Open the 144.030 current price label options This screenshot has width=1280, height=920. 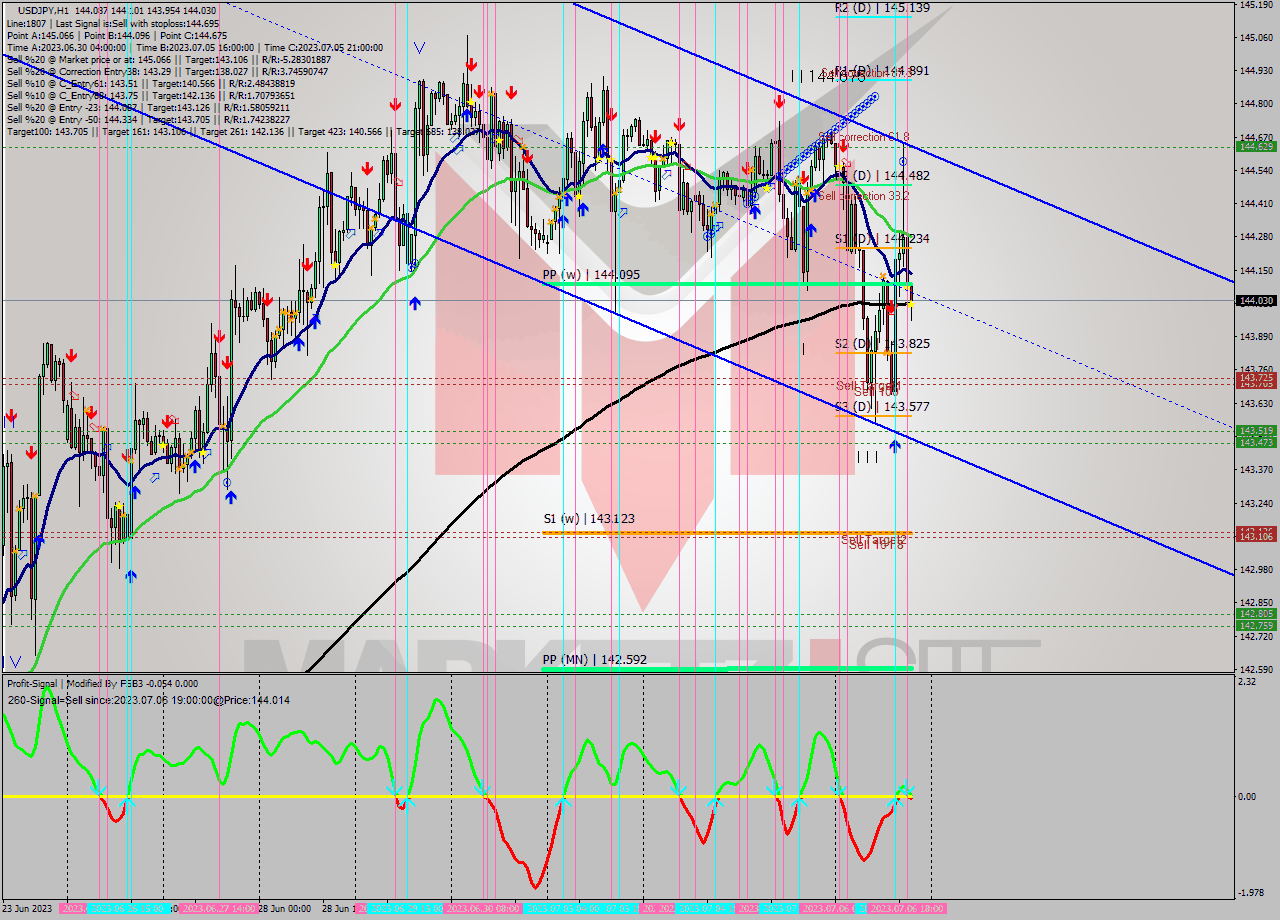coord(1256,299)
